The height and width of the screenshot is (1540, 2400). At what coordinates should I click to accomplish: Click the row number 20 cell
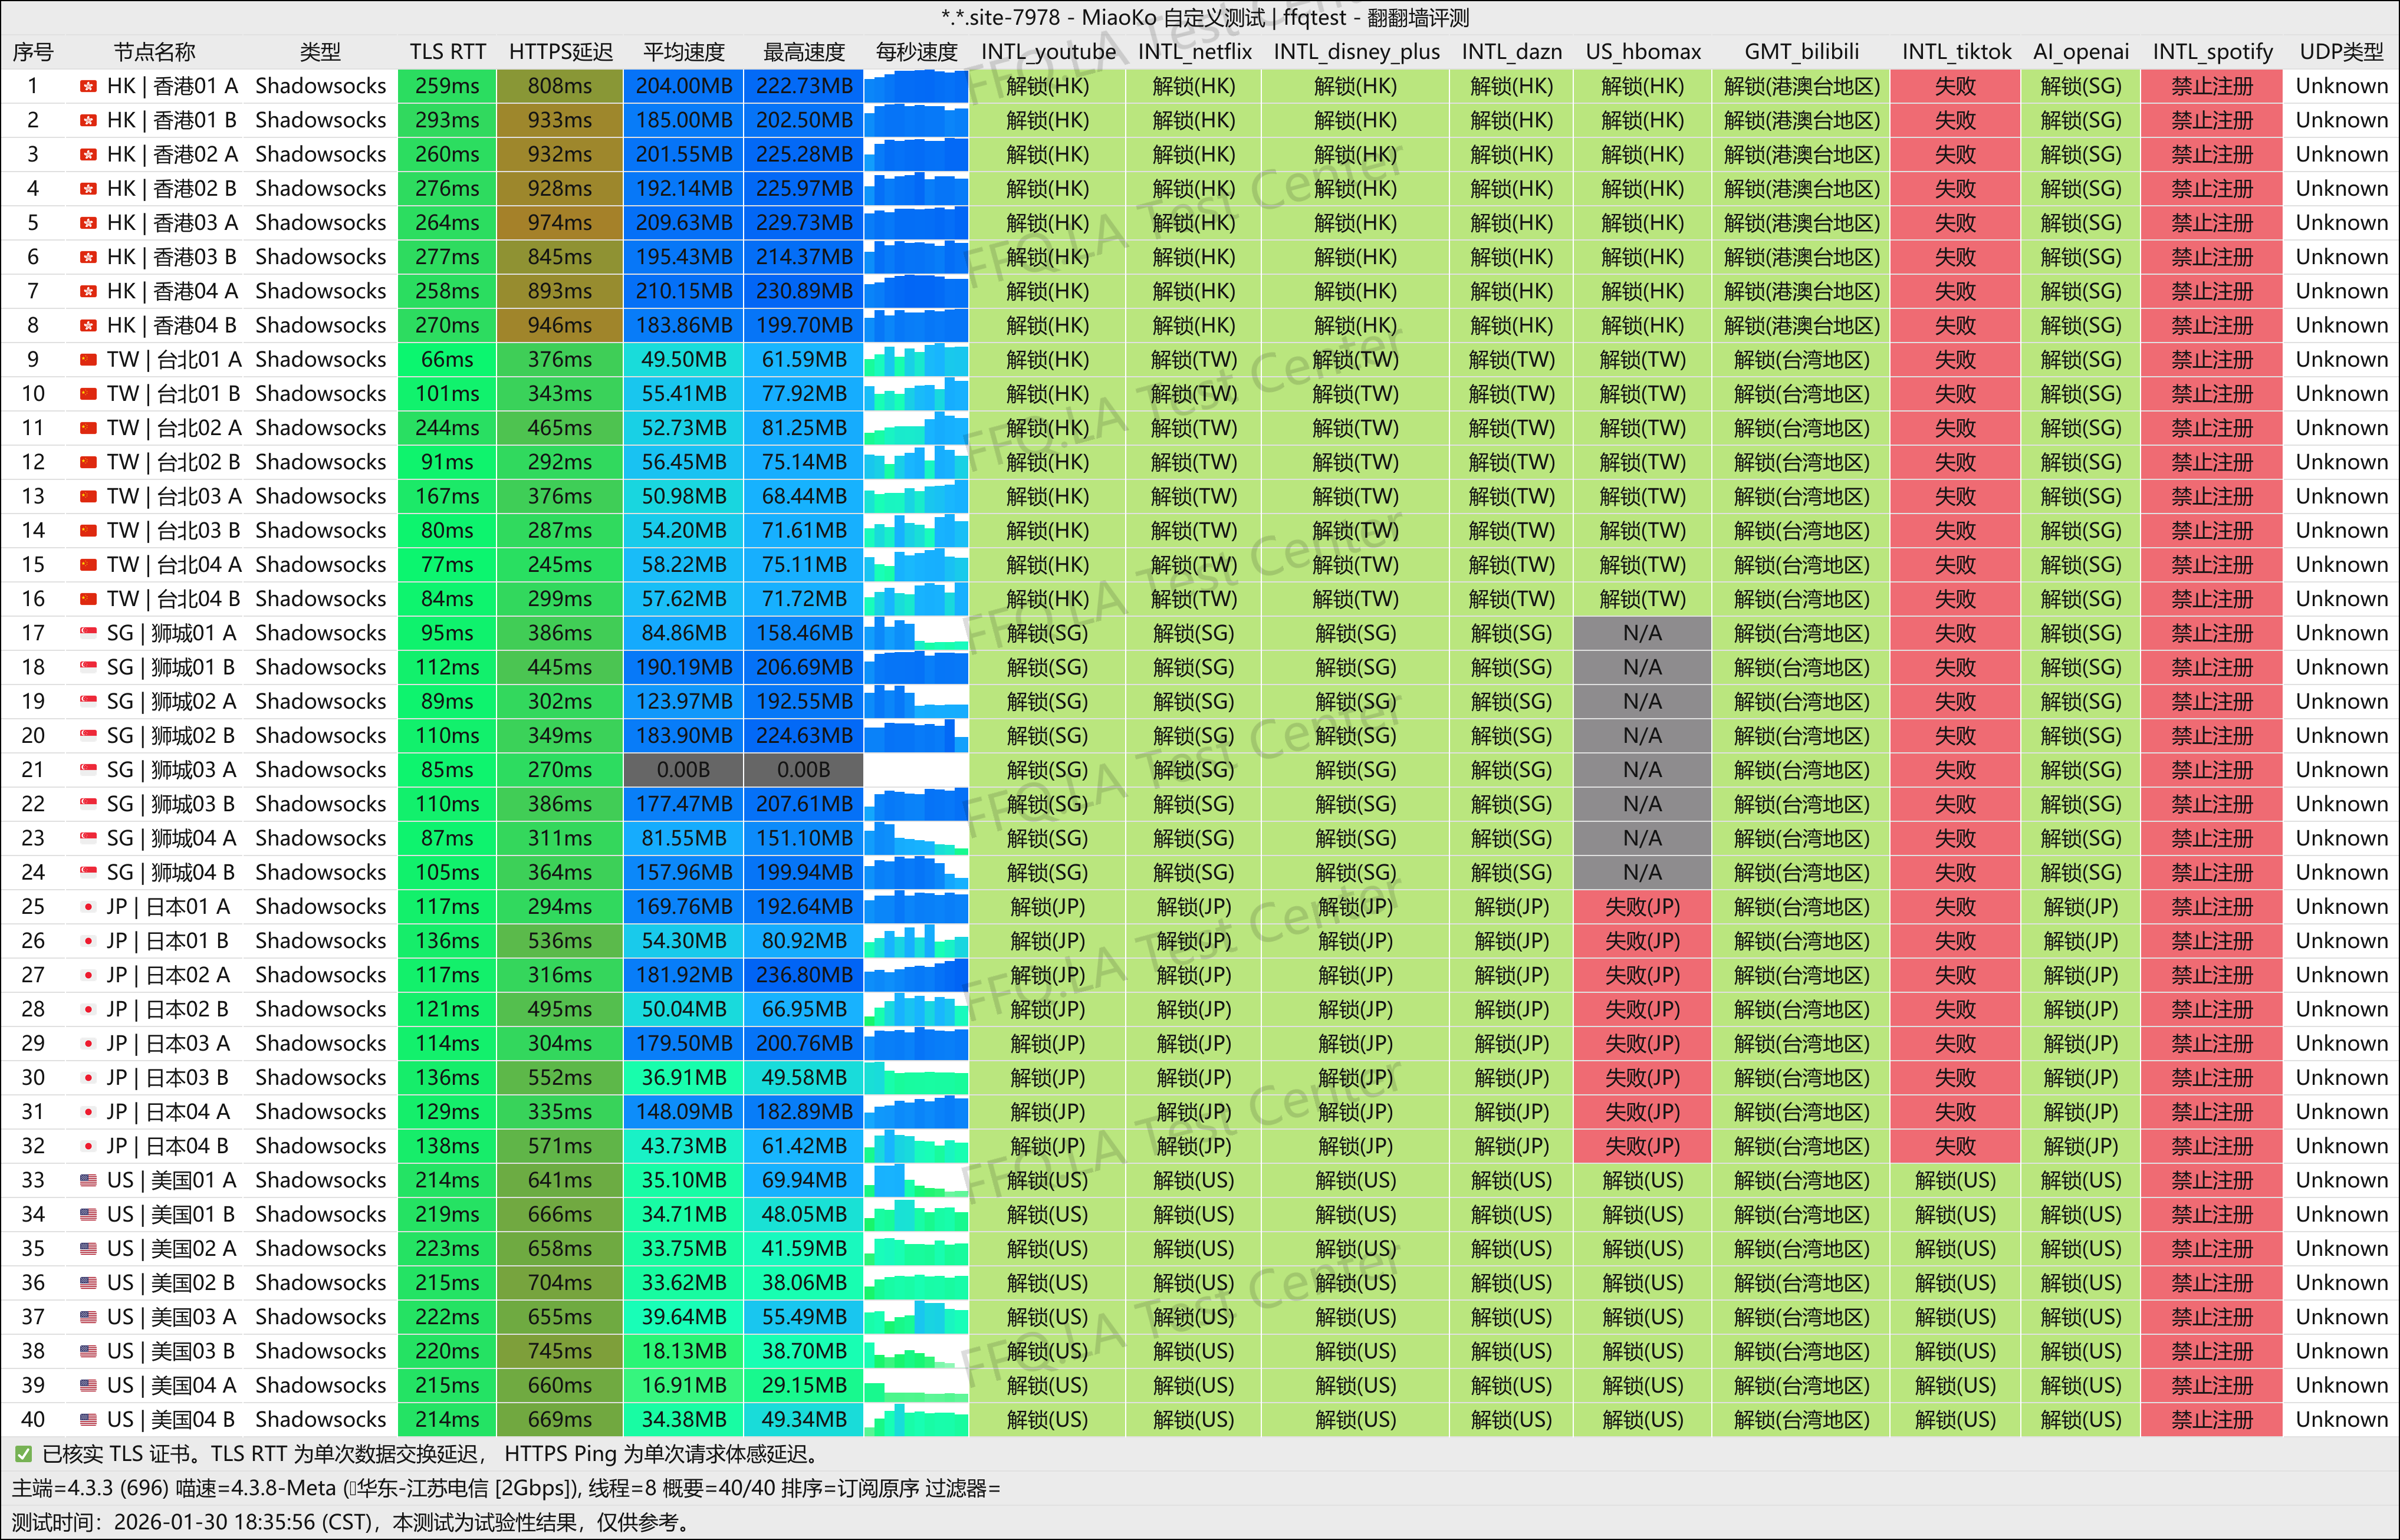(x=33, y=736)
